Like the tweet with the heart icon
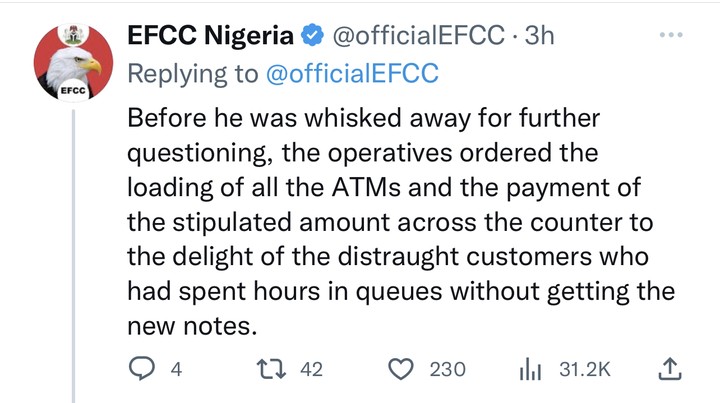The height and width of the screenshot is (403, 720). pyautogui.click(x=401, y=370)
